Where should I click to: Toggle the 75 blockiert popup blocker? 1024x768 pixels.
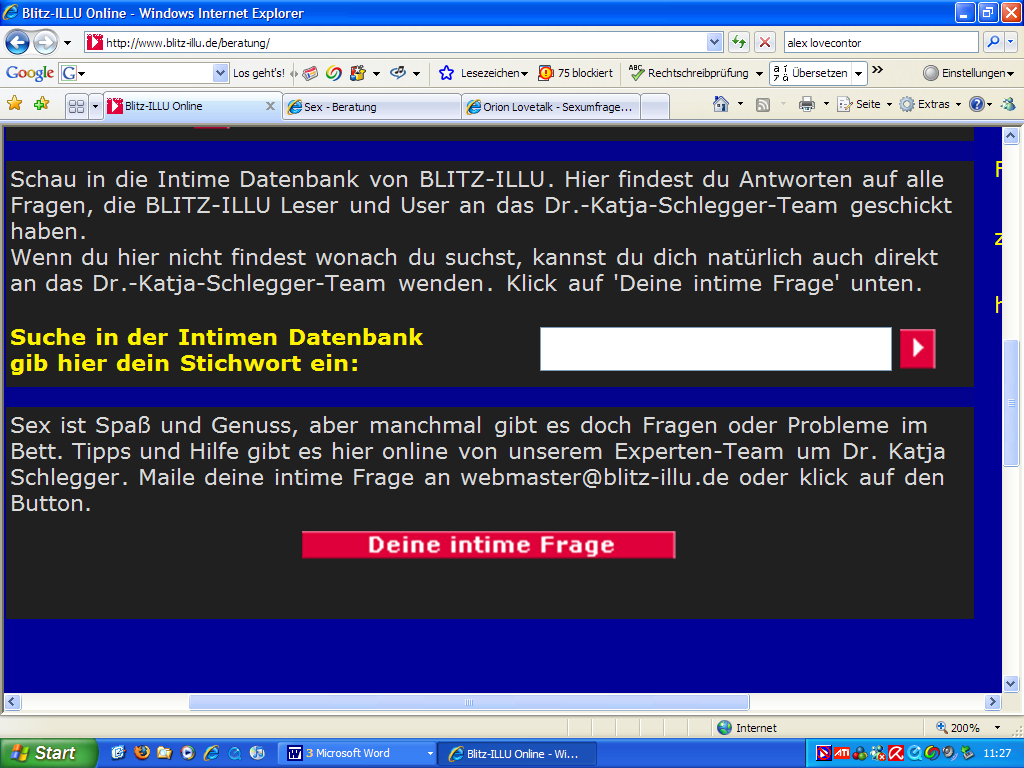pos(576,73)
